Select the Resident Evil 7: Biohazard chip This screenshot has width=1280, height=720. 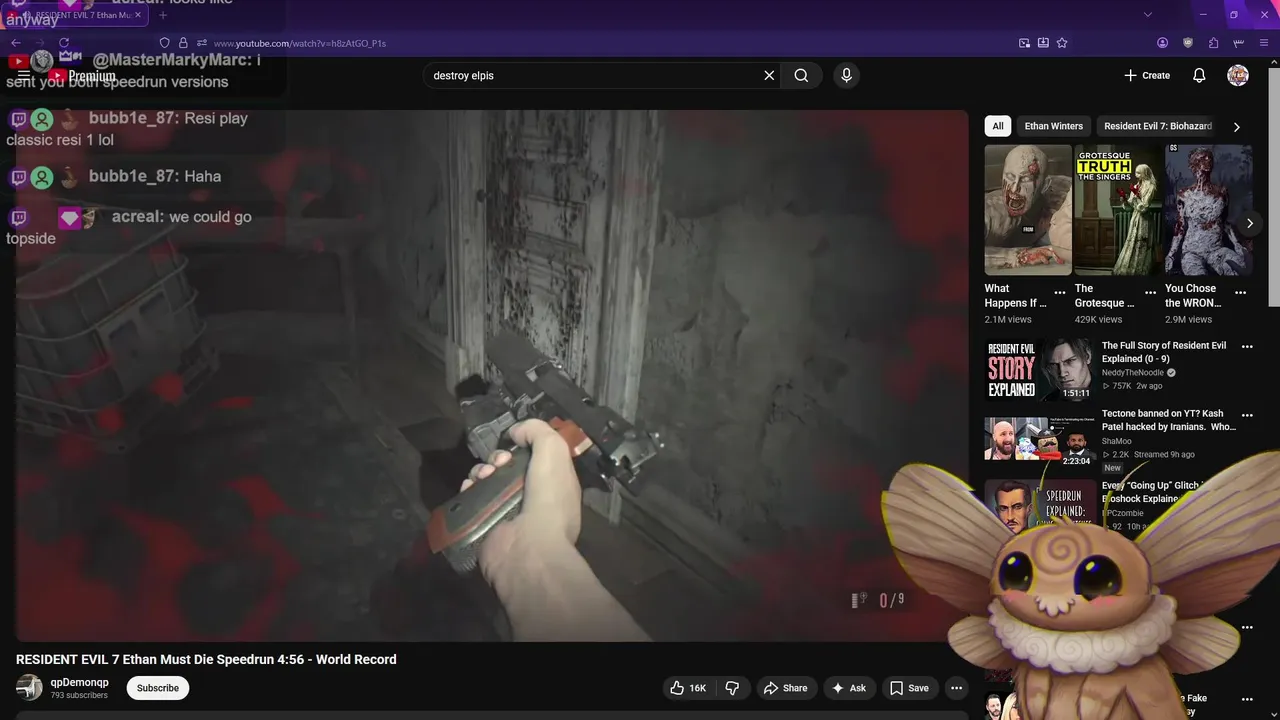(x=1157, y=126)
